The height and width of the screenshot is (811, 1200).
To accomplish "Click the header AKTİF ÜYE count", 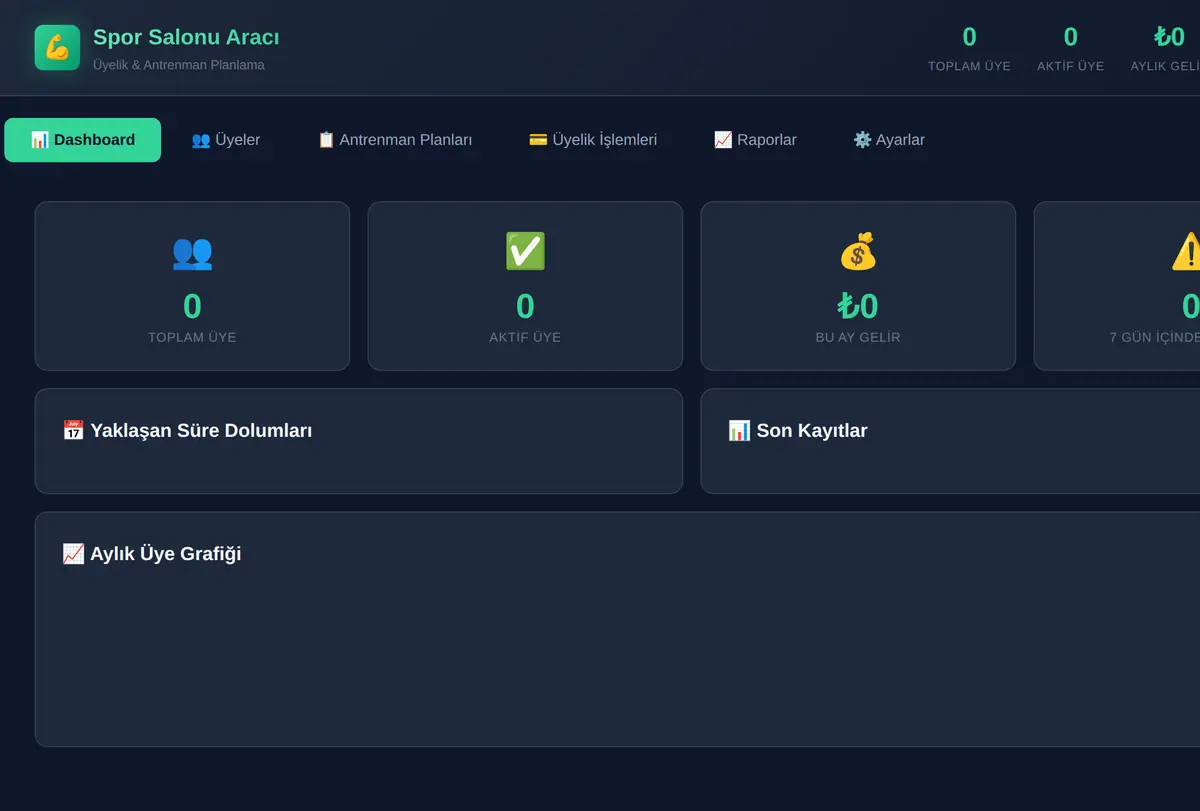I will 1071,37.
